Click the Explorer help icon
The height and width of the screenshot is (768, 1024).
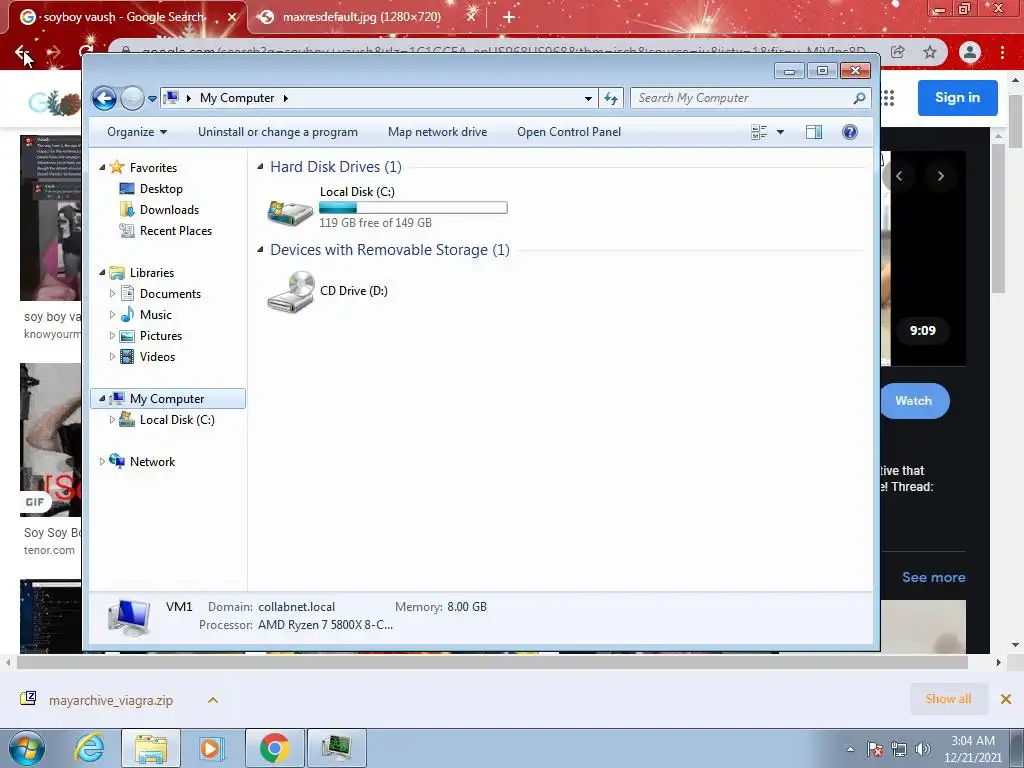850,133
